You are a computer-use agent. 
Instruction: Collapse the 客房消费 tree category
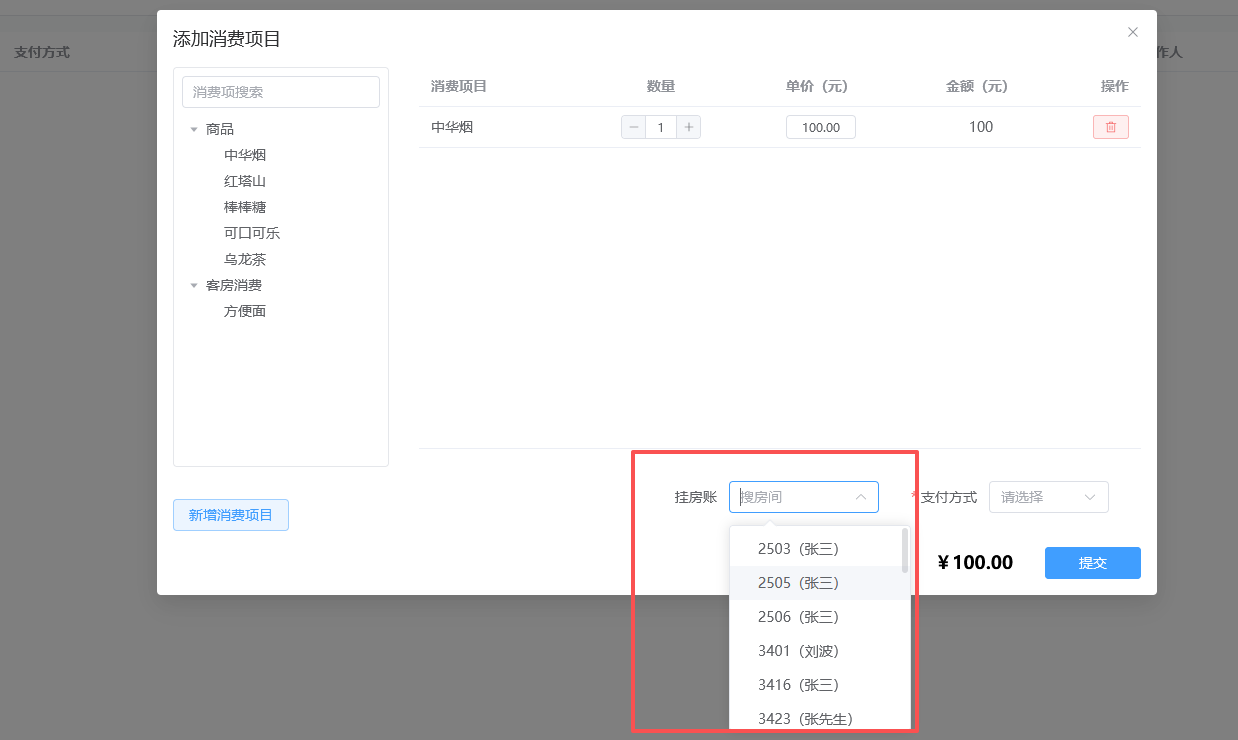click(x=194, y=285)
